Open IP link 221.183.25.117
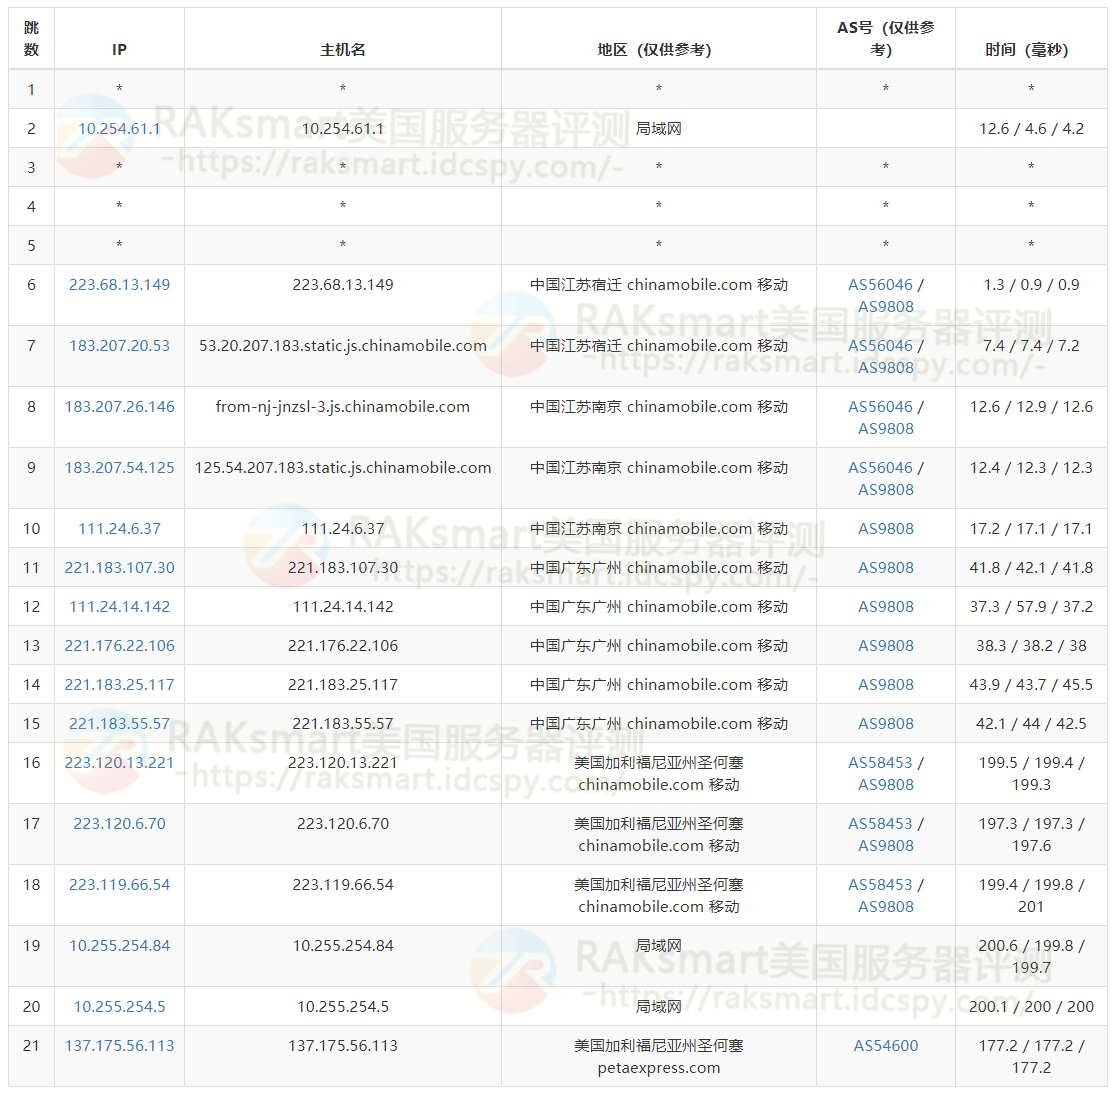The image size is (1114, 1097). [x=119, y=686]
